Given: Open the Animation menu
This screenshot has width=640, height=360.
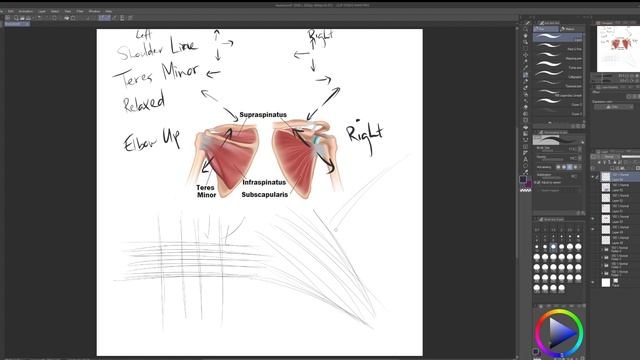Looking at the screenshot, I should (x=26, y=11).
